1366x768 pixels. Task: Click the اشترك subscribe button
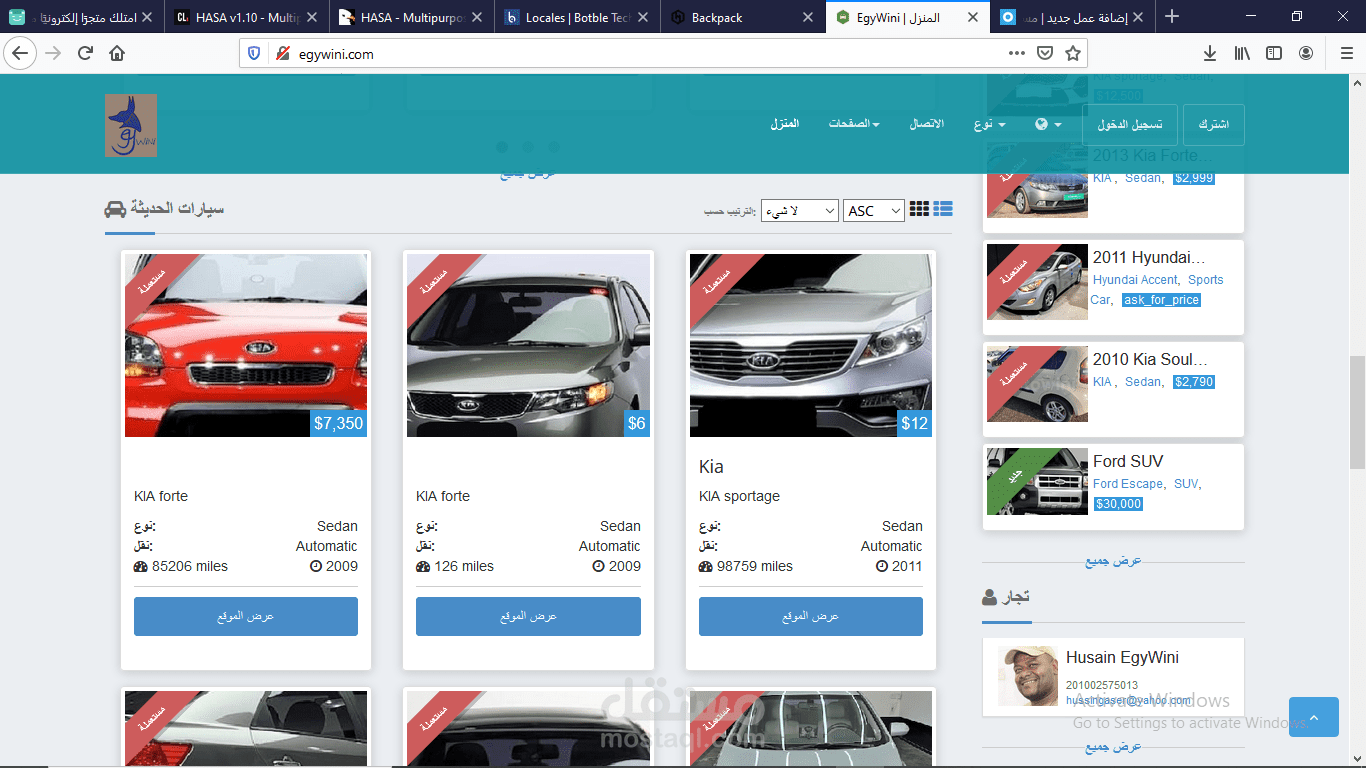click(x=1213, y=125)
